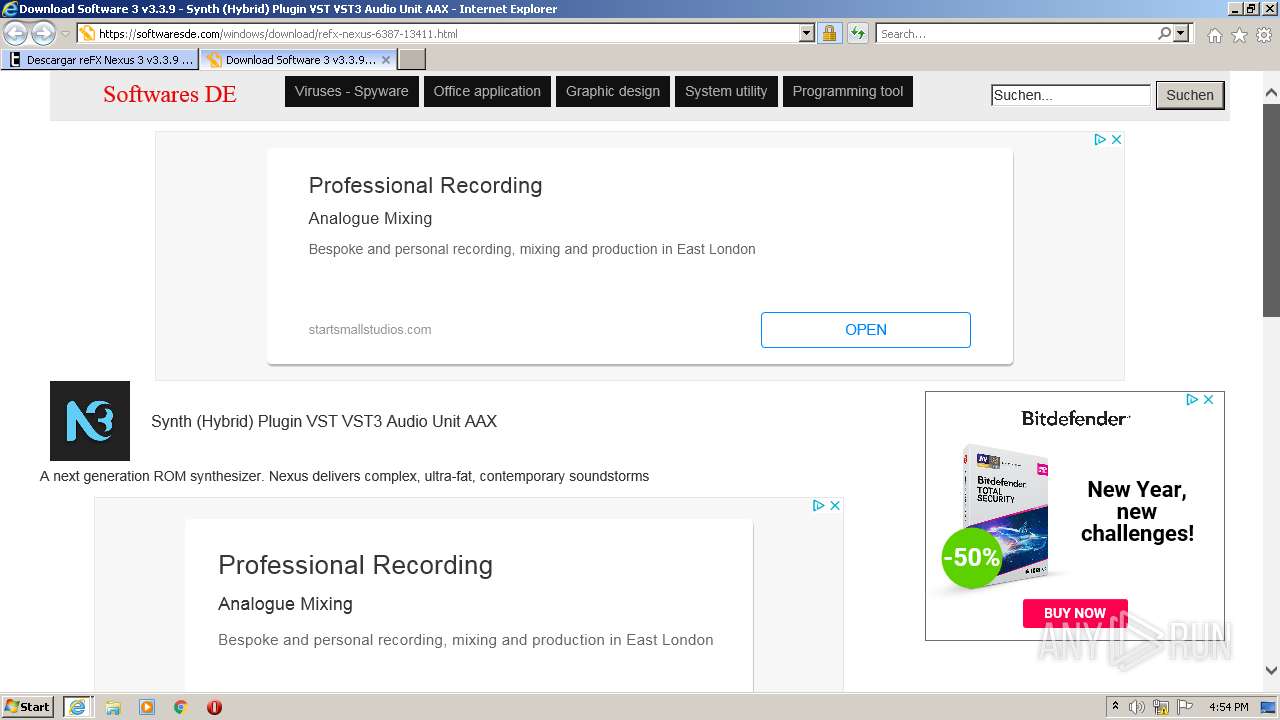Click the Action Center flag tray icon

click(x=1185, y=707)
